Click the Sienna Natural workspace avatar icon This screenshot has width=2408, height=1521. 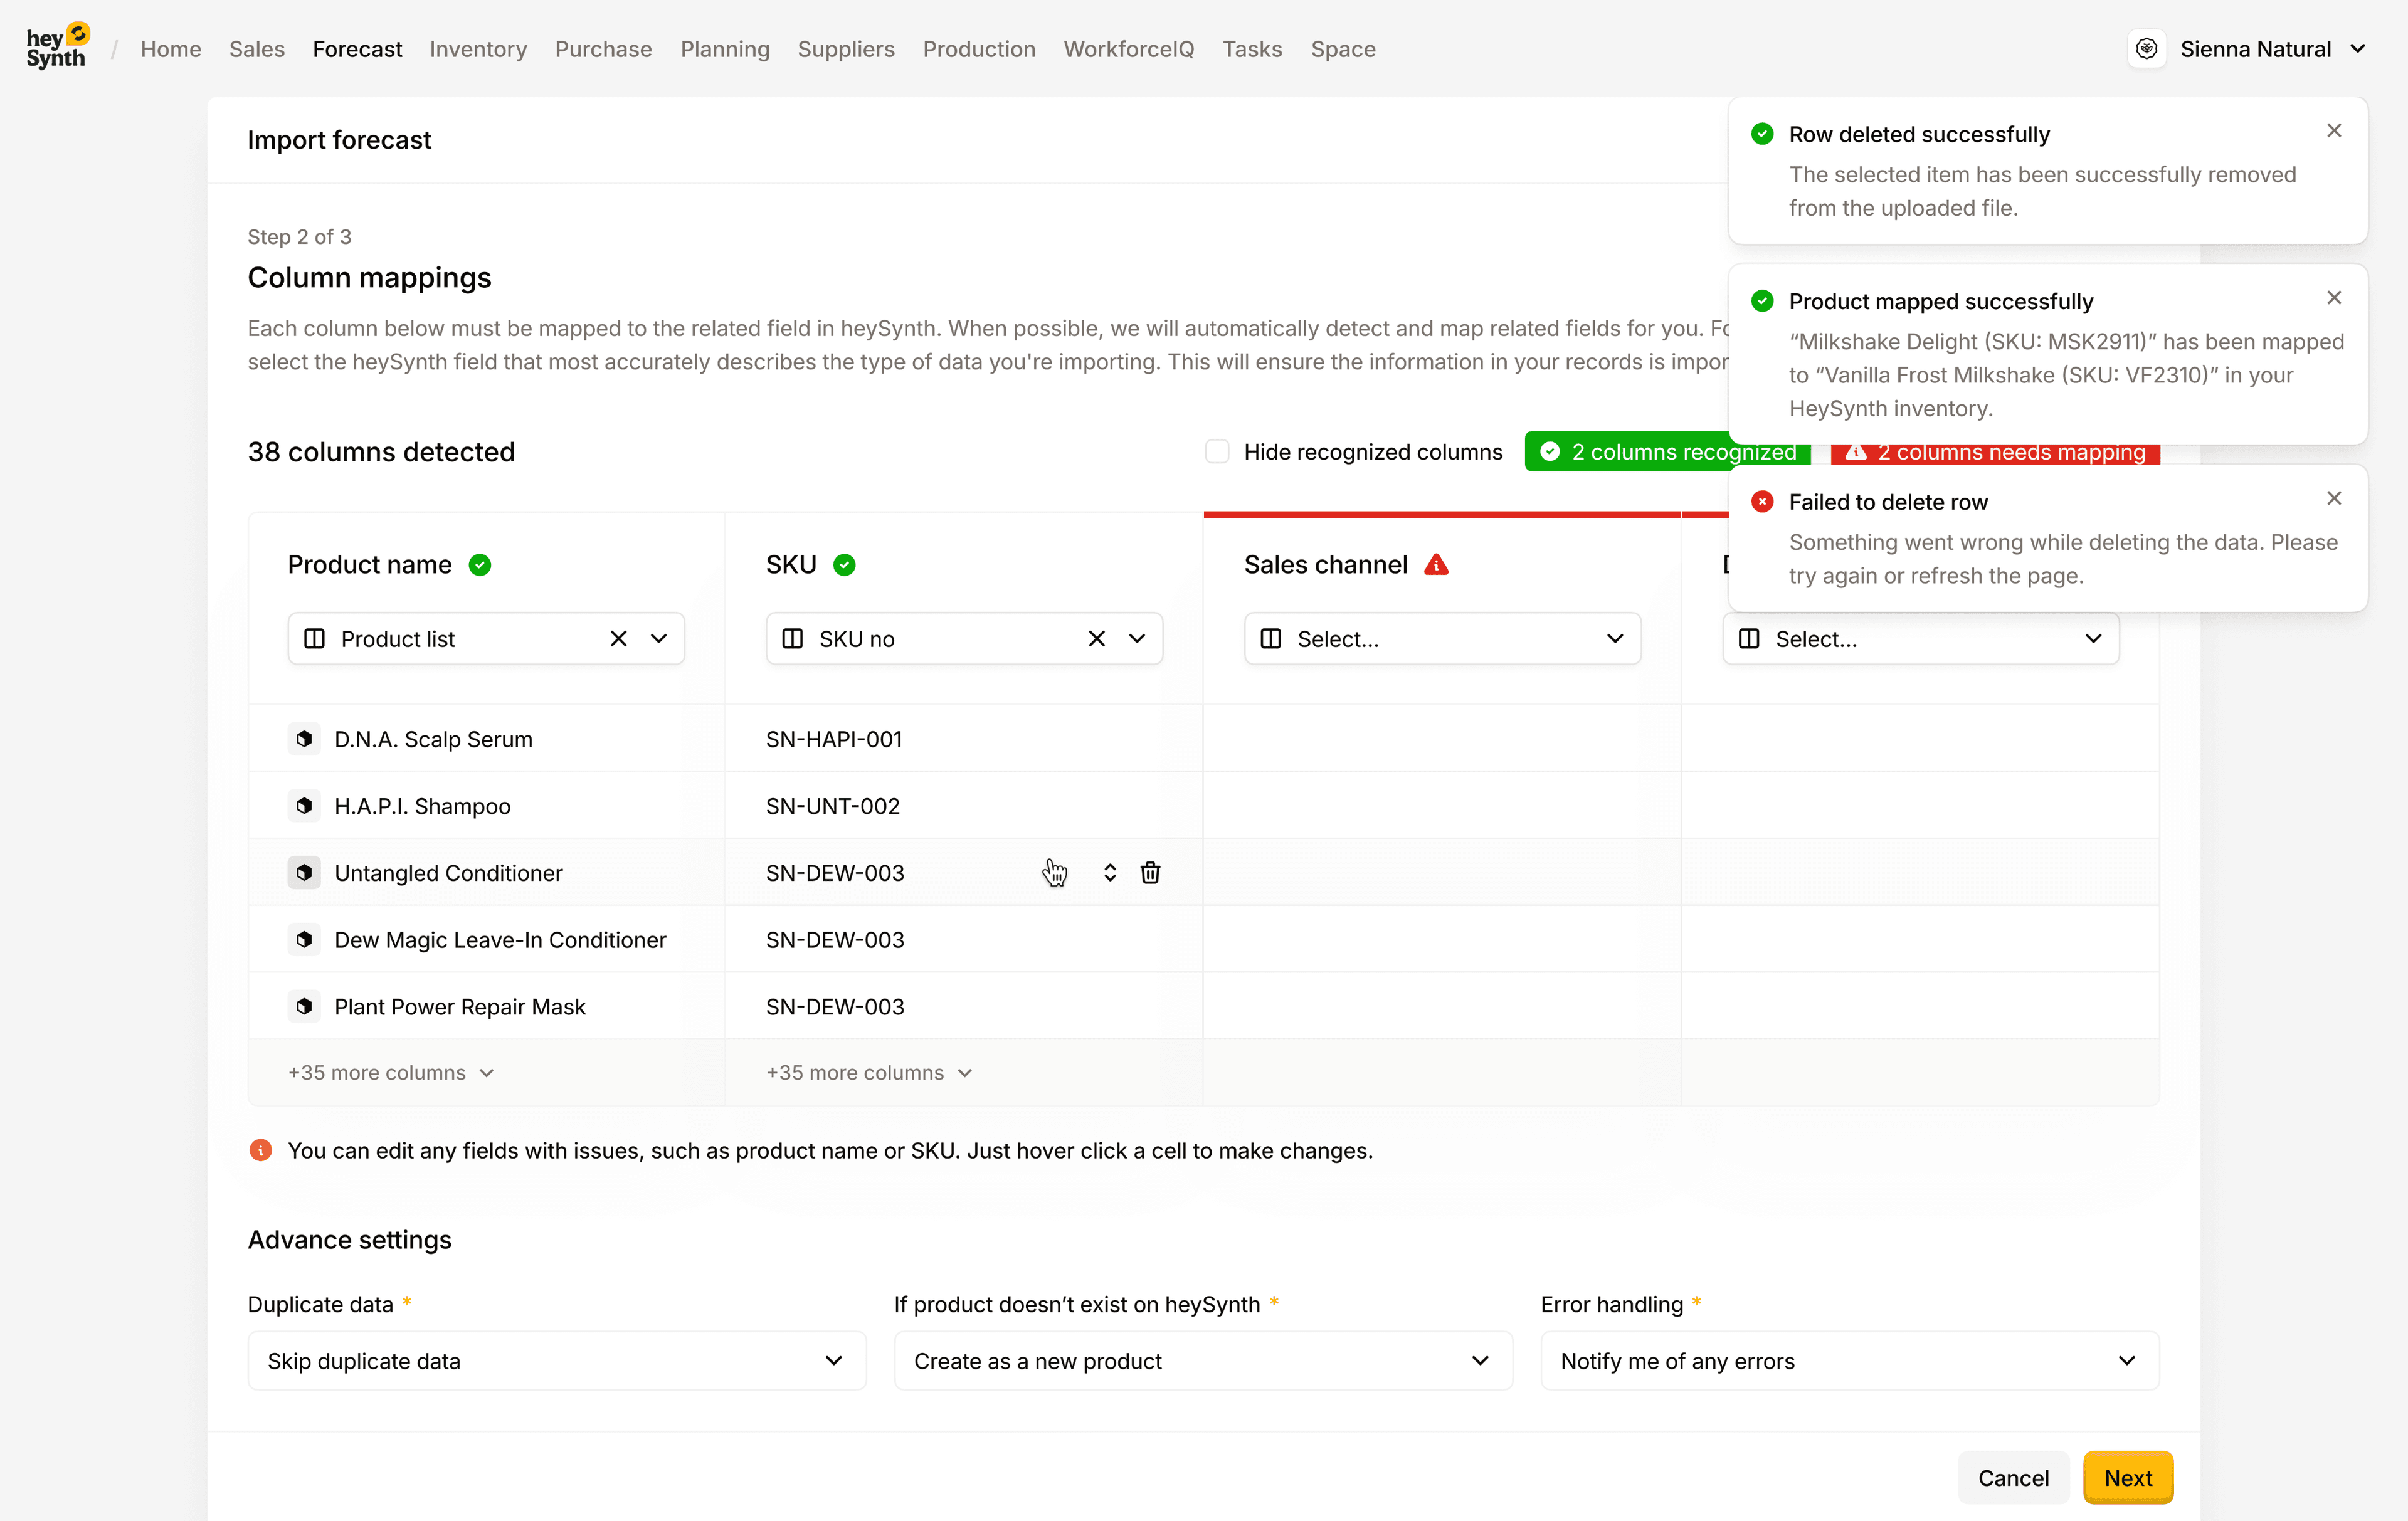point(2146,49)
